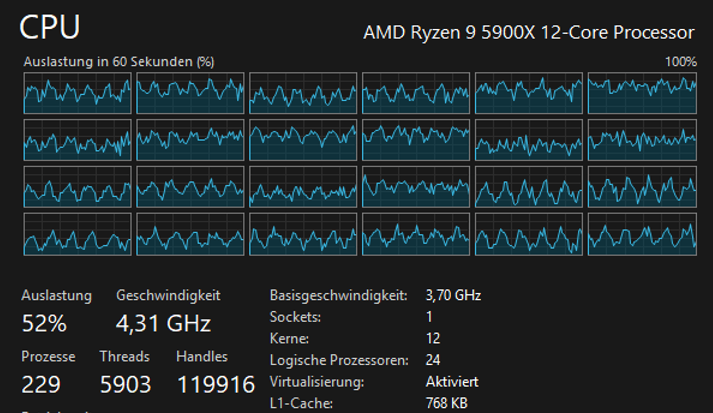Select the first core graph in top row
The width and height of the screenshot is (713, 413).
[78, 93]
